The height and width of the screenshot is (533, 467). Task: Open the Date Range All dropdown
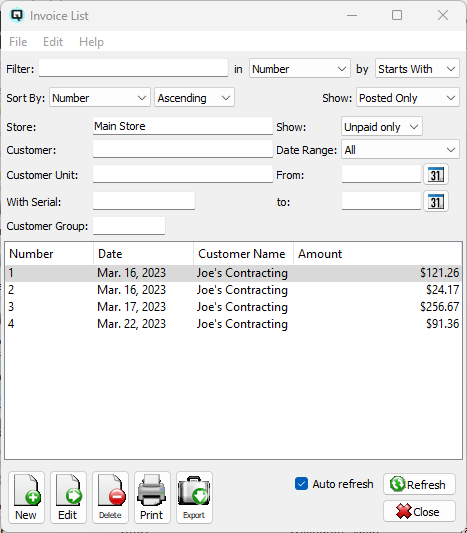(x=400, y=150)
